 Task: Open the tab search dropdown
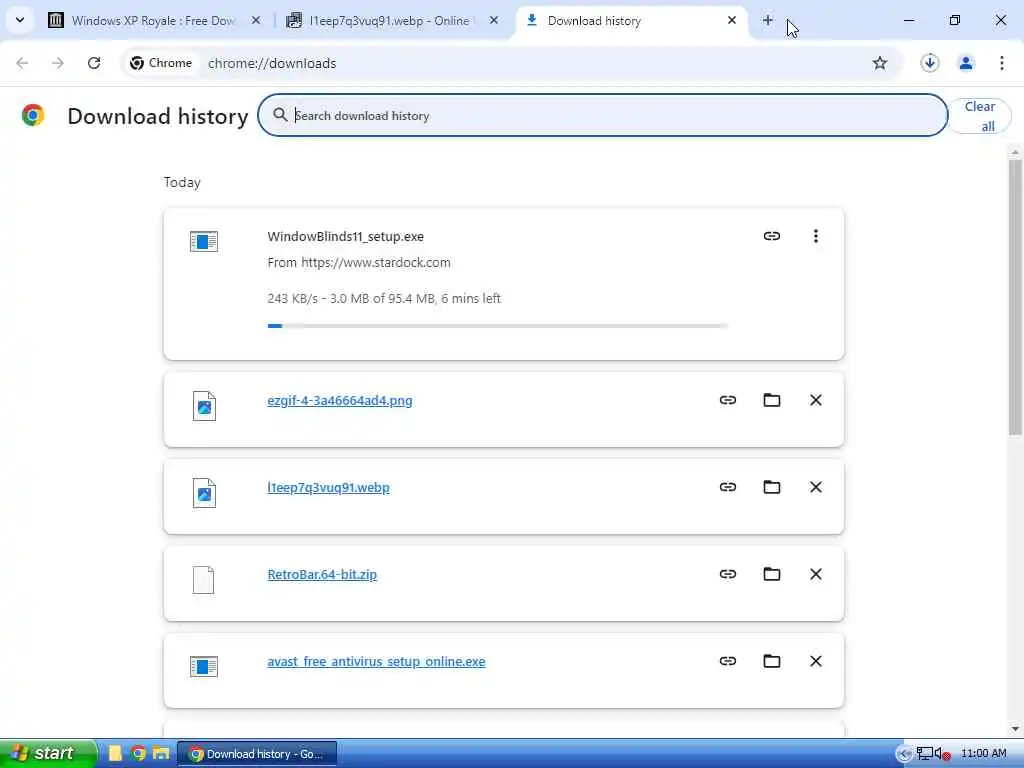point(20,20)
